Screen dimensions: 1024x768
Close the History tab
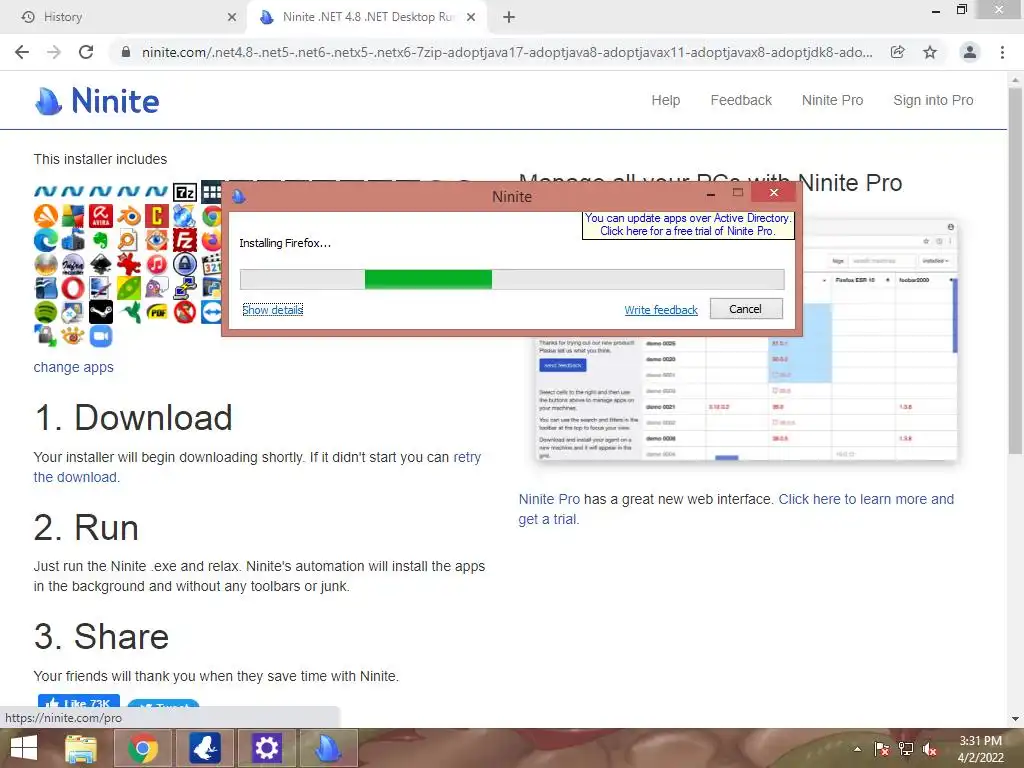point(232,17)
